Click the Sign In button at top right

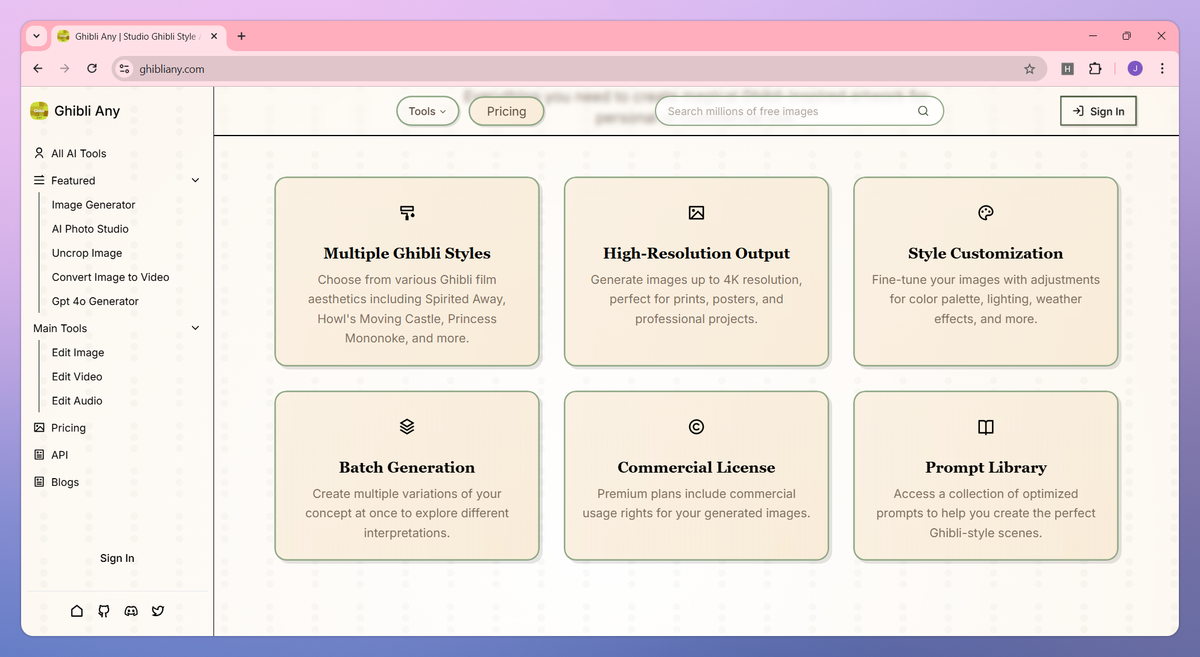click(x=1098, y=111)
